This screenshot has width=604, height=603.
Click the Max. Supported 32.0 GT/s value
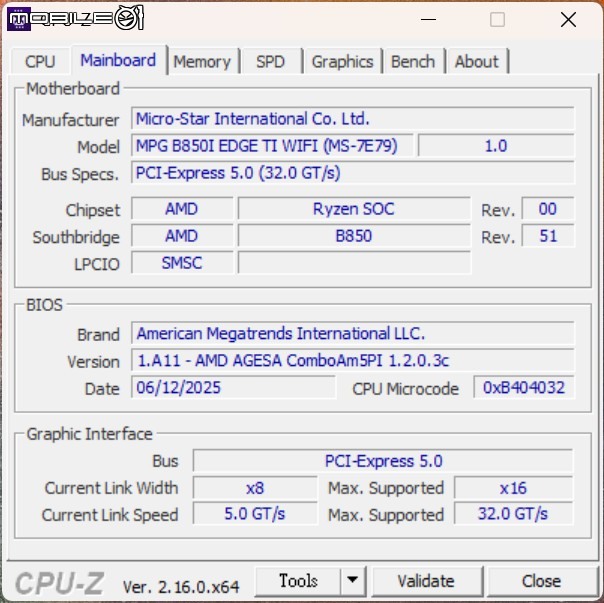coord(513,514)
